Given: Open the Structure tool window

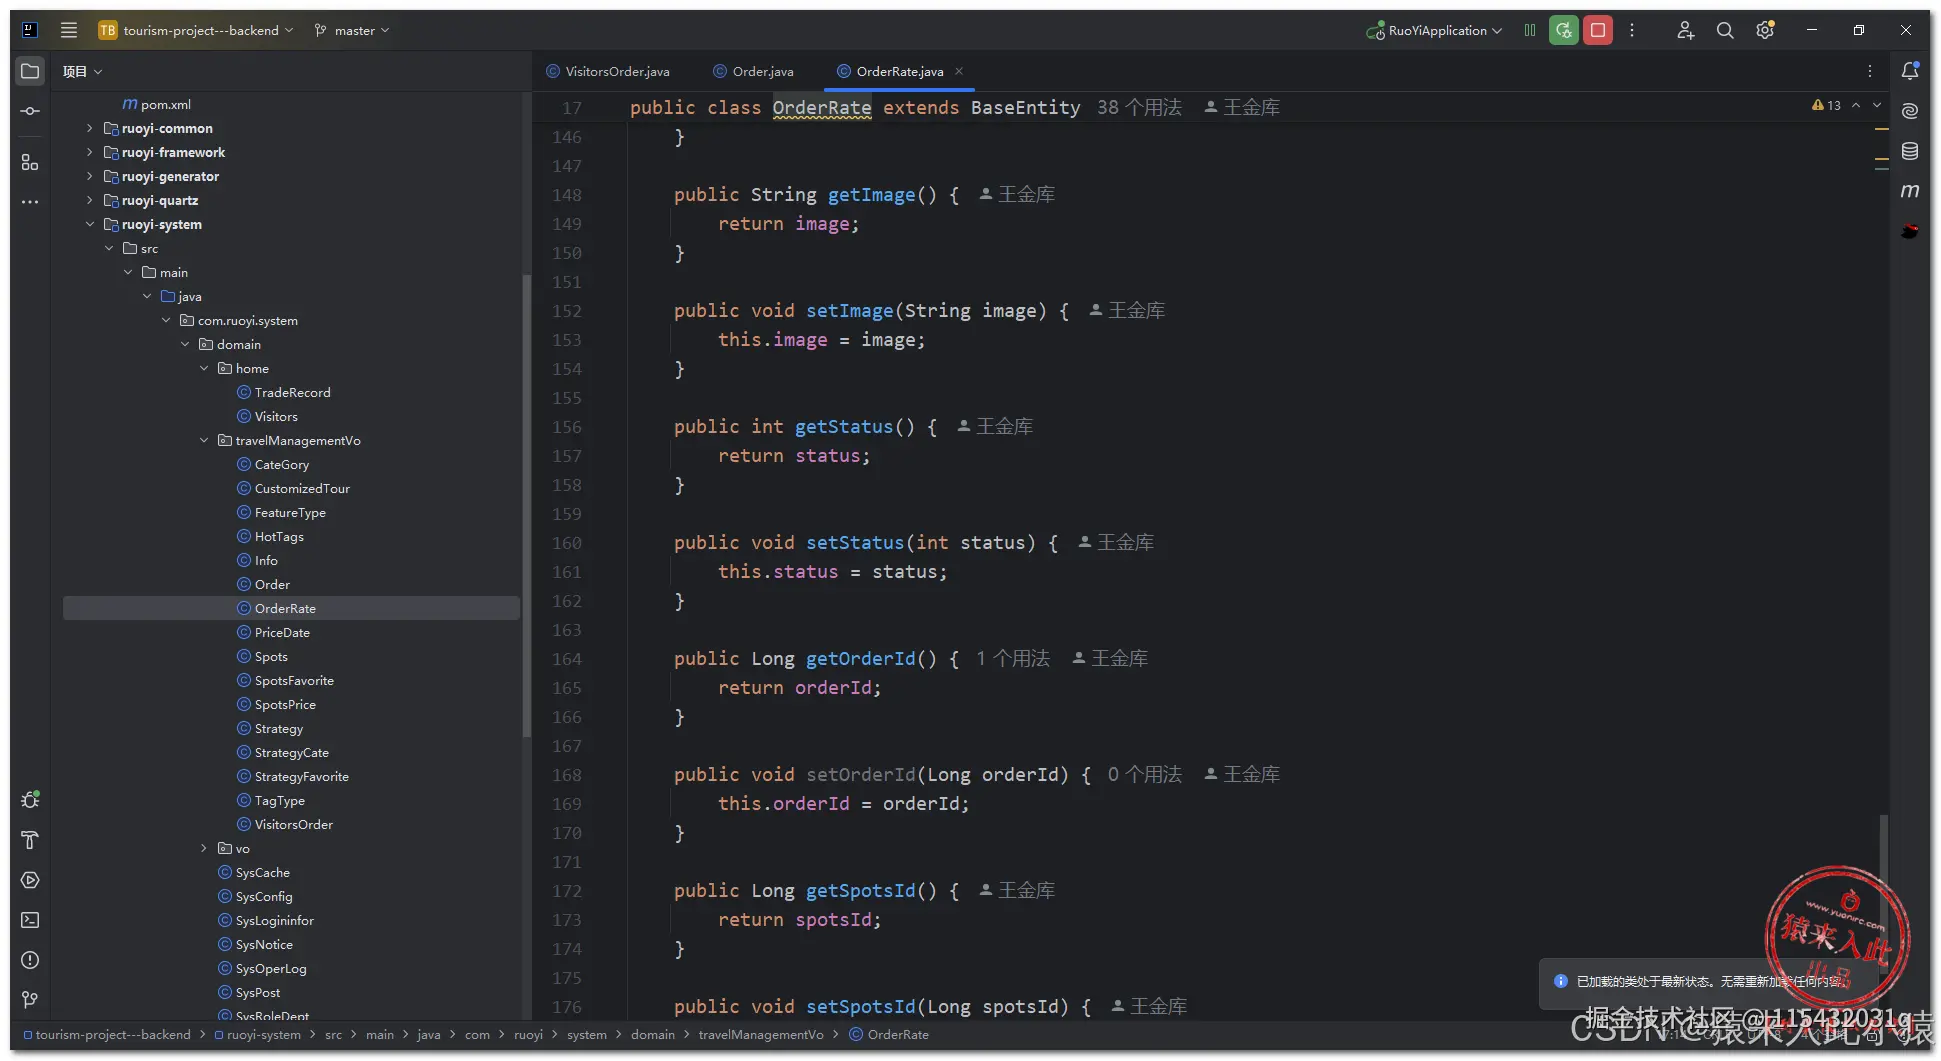Looking at the screenshot, I should click(30, 162).
